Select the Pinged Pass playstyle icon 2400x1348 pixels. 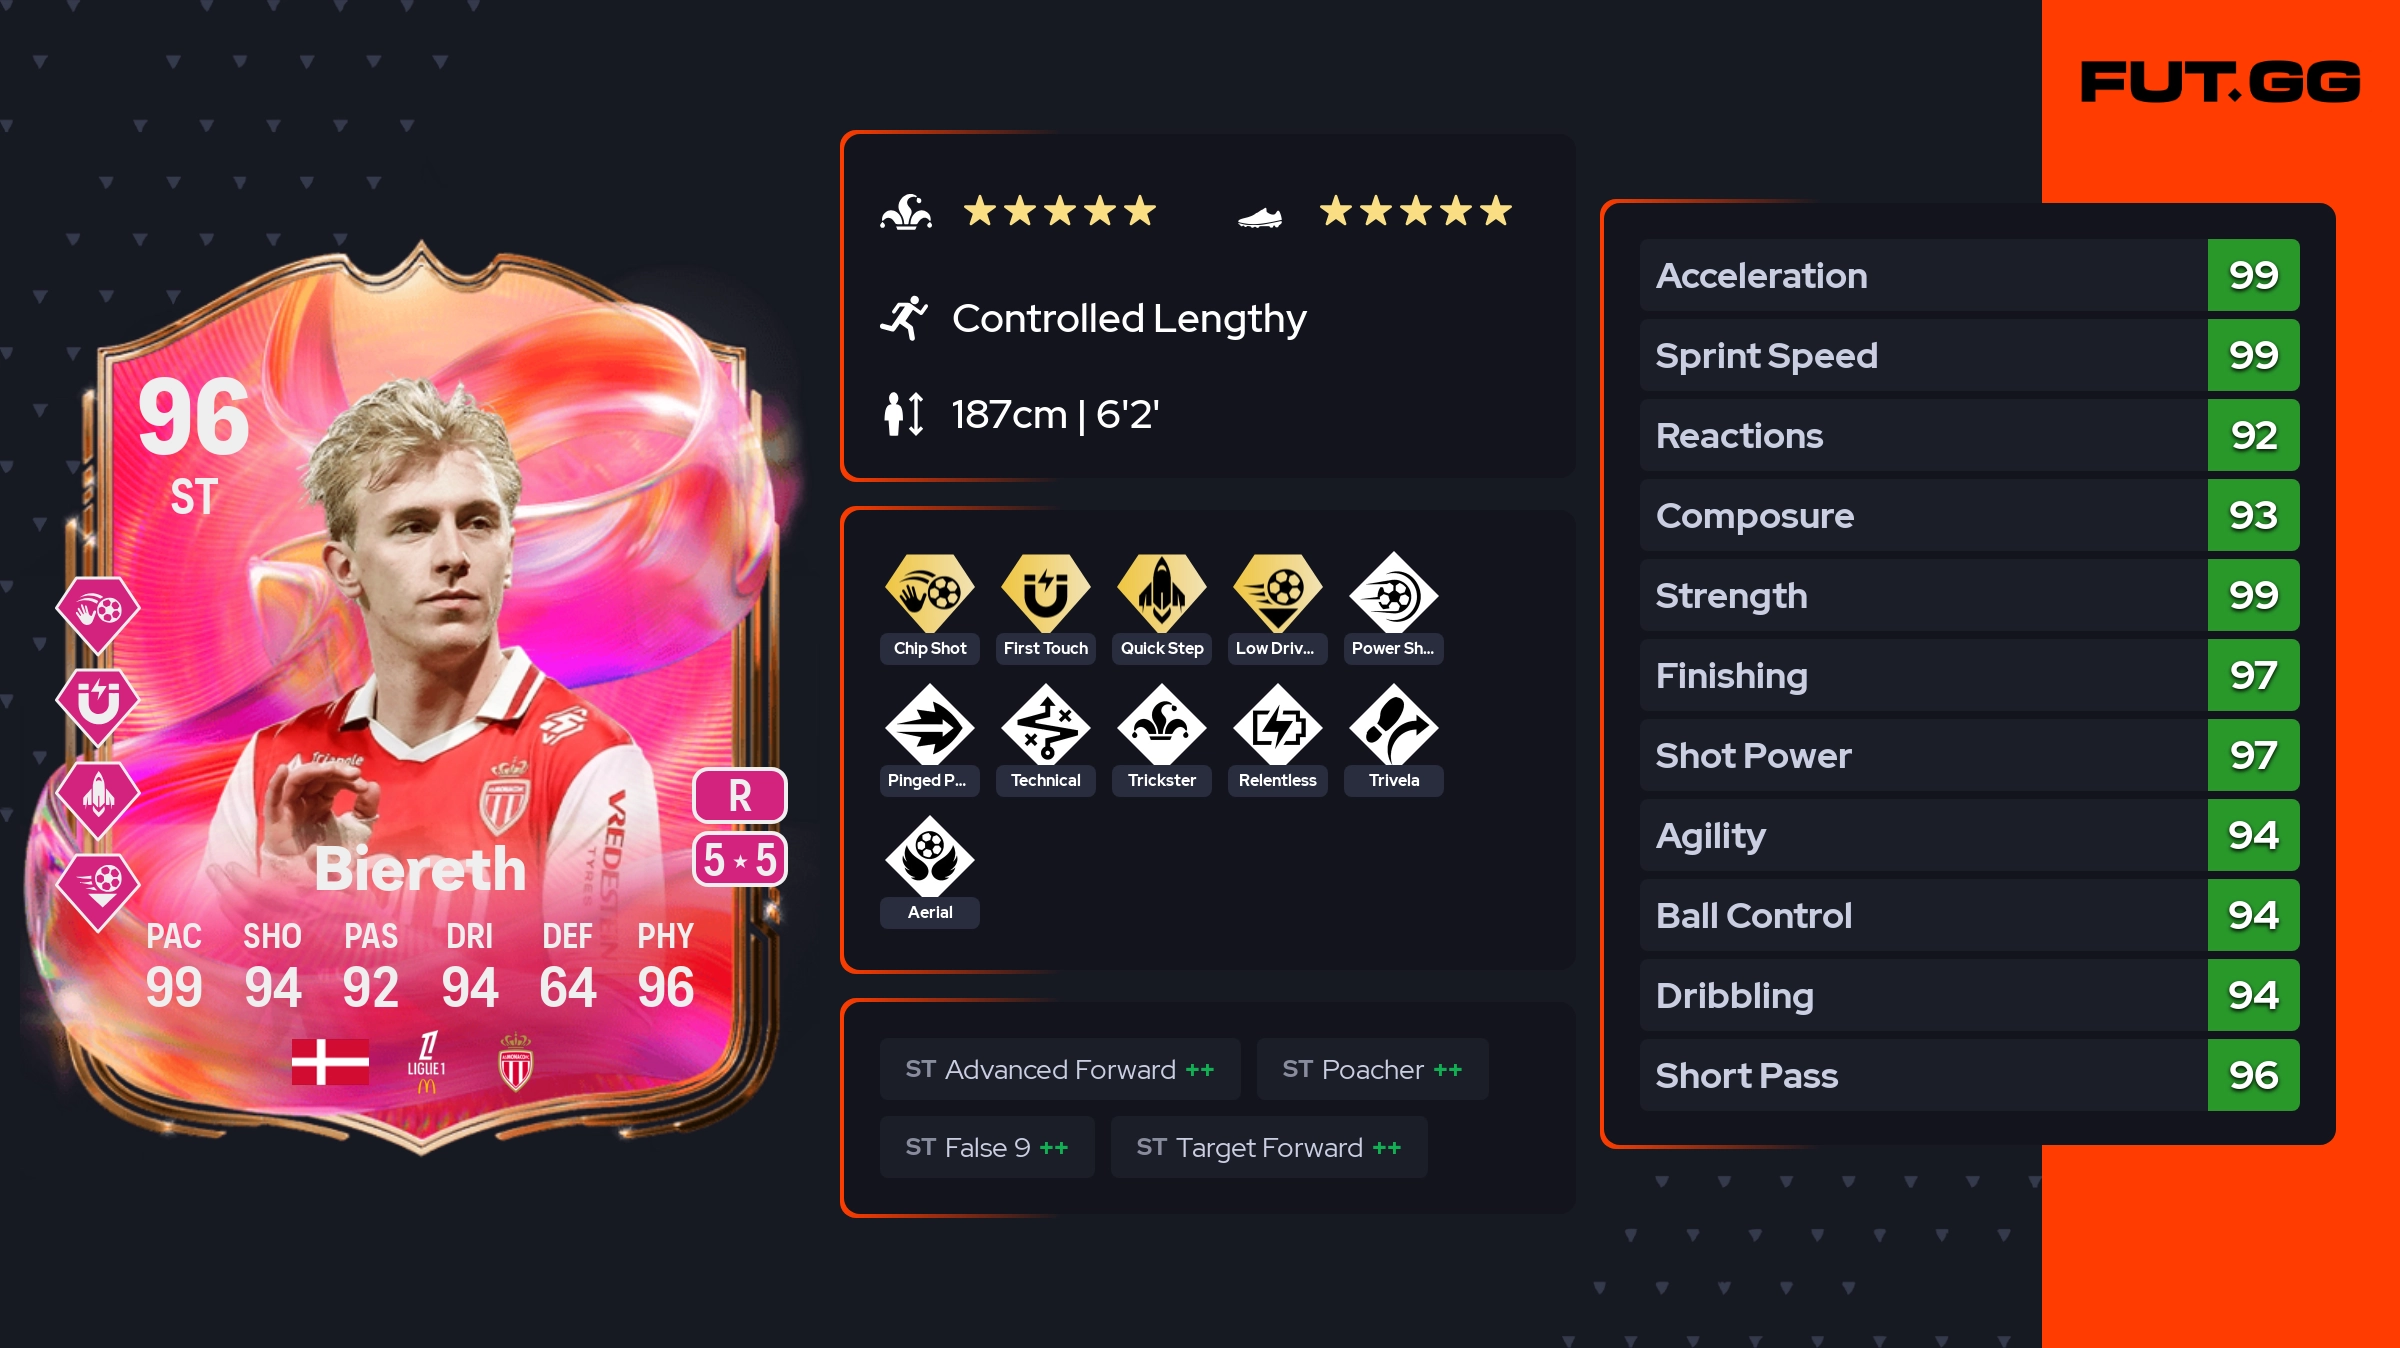[930, 726]
